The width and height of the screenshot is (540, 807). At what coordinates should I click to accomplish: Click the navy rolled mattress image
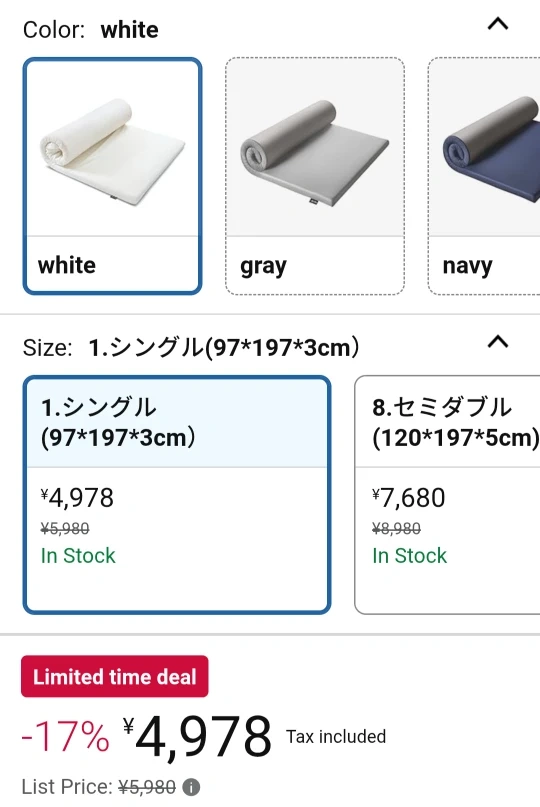click(x=491, y=149)
